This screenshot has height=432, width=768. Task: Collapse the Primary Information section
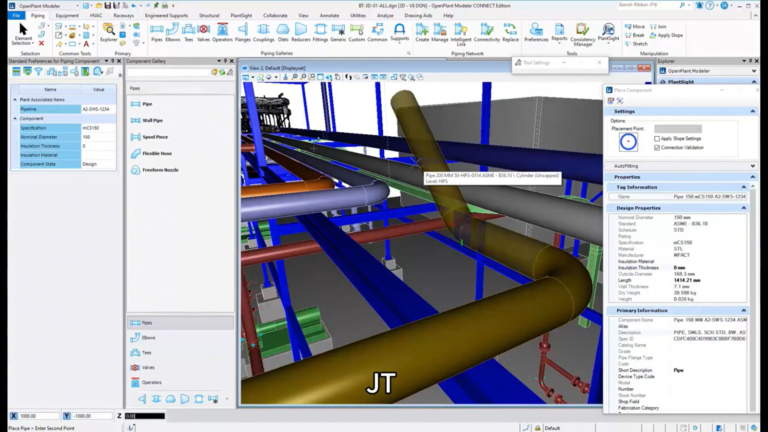(x=744, y=311)
